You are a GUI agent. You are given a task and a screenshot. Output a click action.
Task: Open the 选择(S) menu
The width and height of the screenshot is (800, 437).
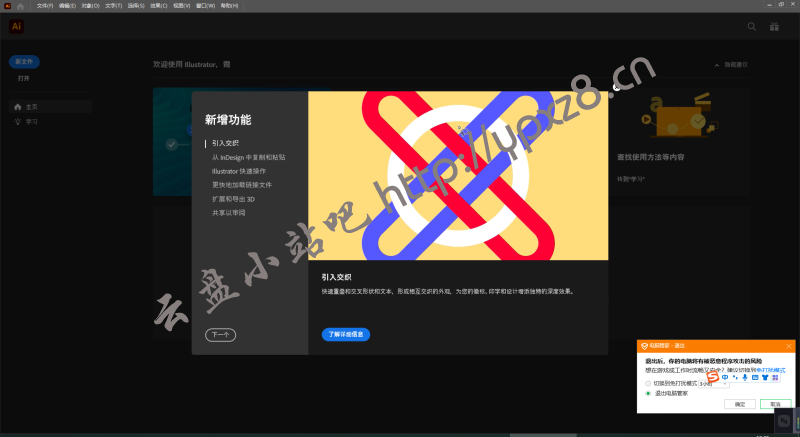pos(136,6)
